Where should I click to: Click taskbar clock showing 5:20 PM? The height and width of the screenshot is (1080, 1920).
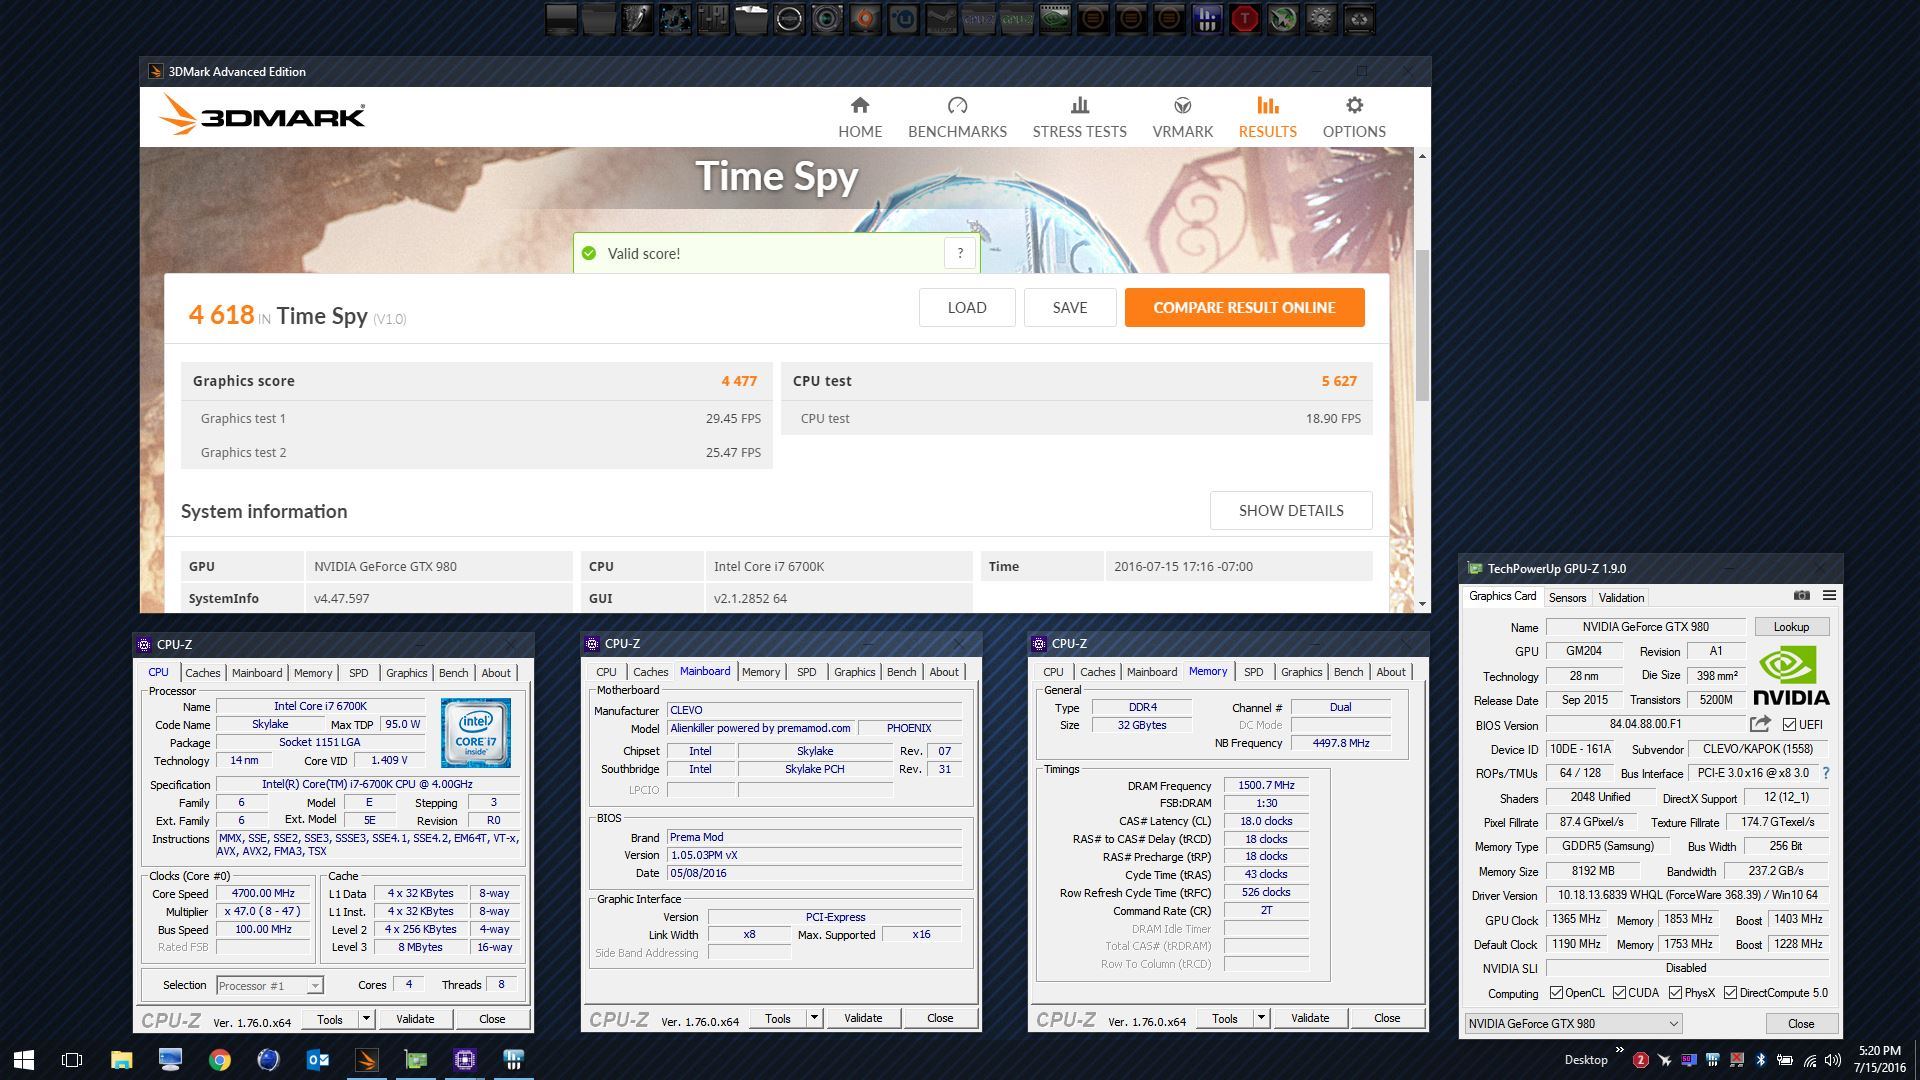pyautogui.click(x=1879, y=1059)
